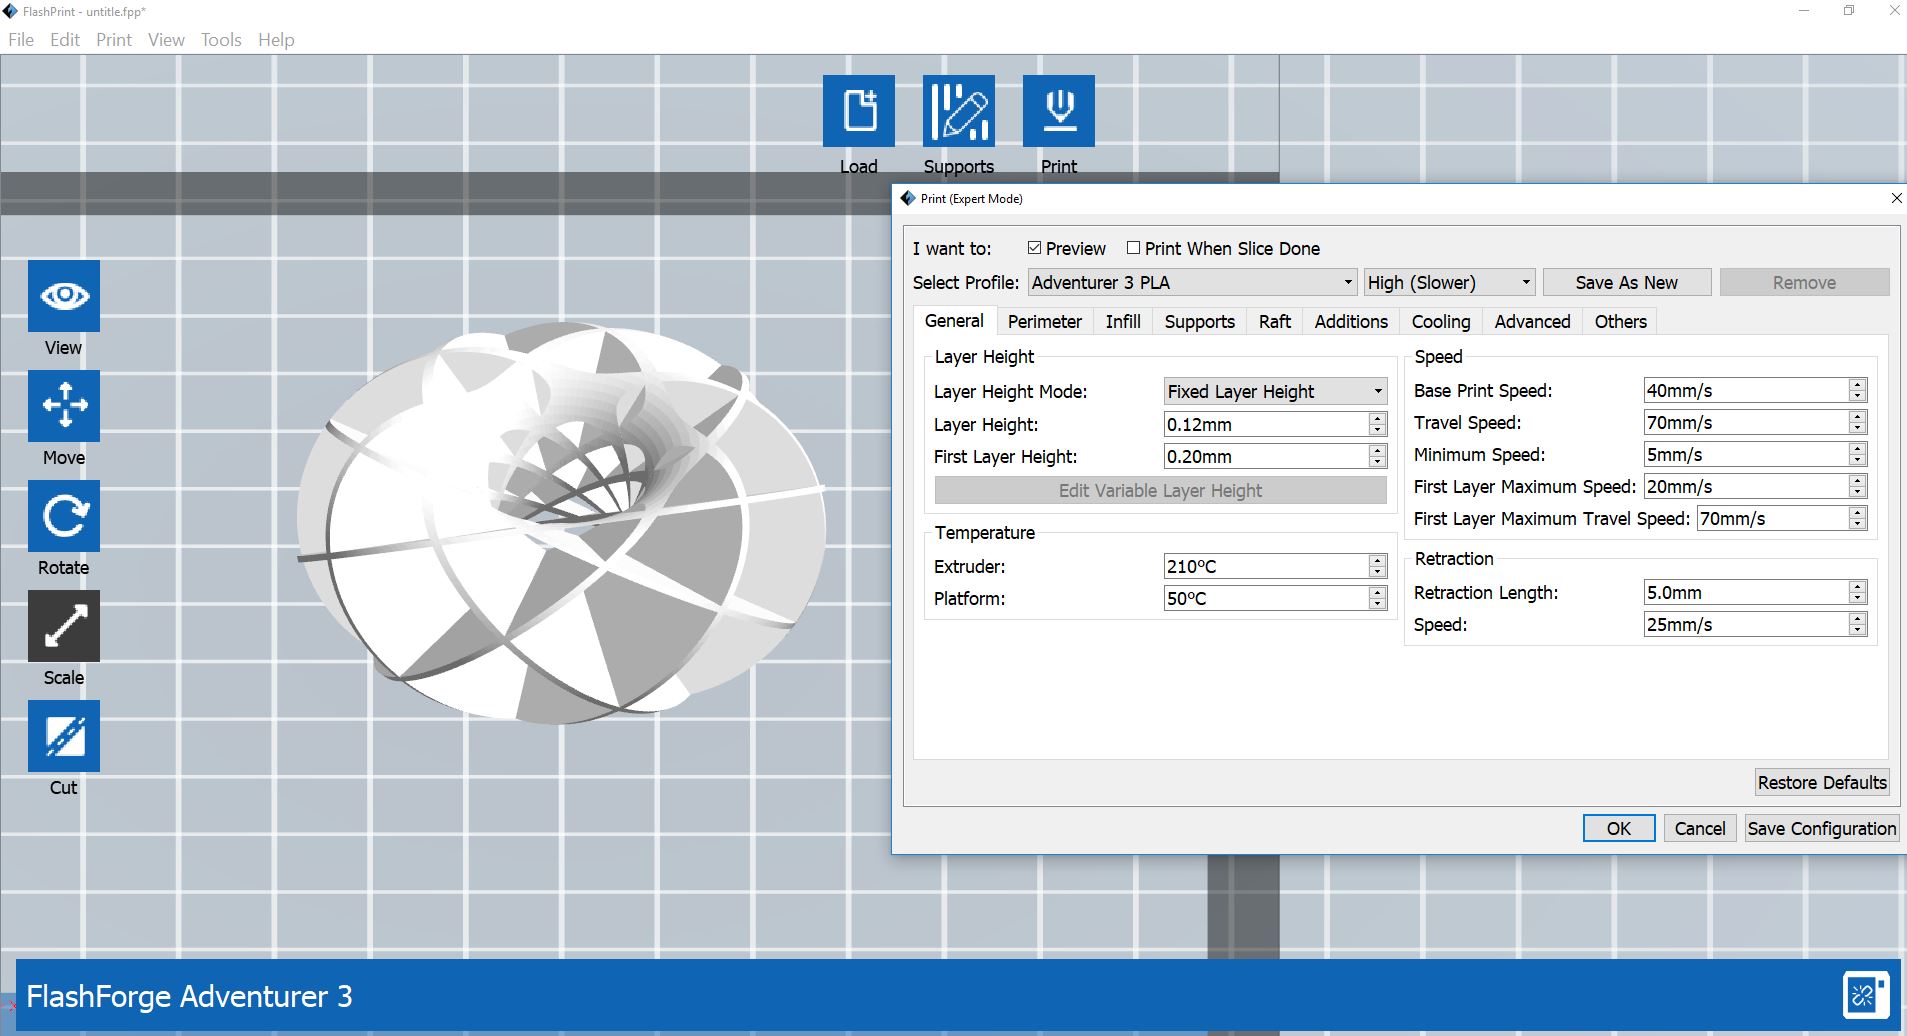
Task: Open the Edit menu
Action: pos(65,40)
